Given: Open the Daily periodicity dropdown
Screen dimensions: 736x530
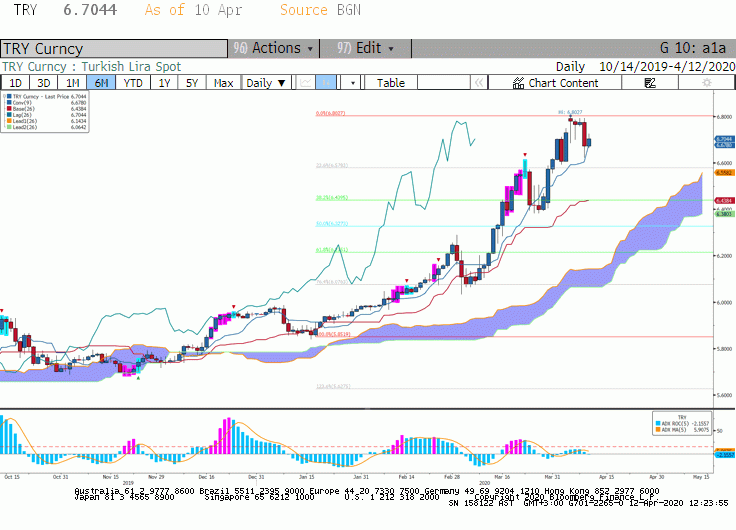Looking at the screenshot, I should 266,83.
